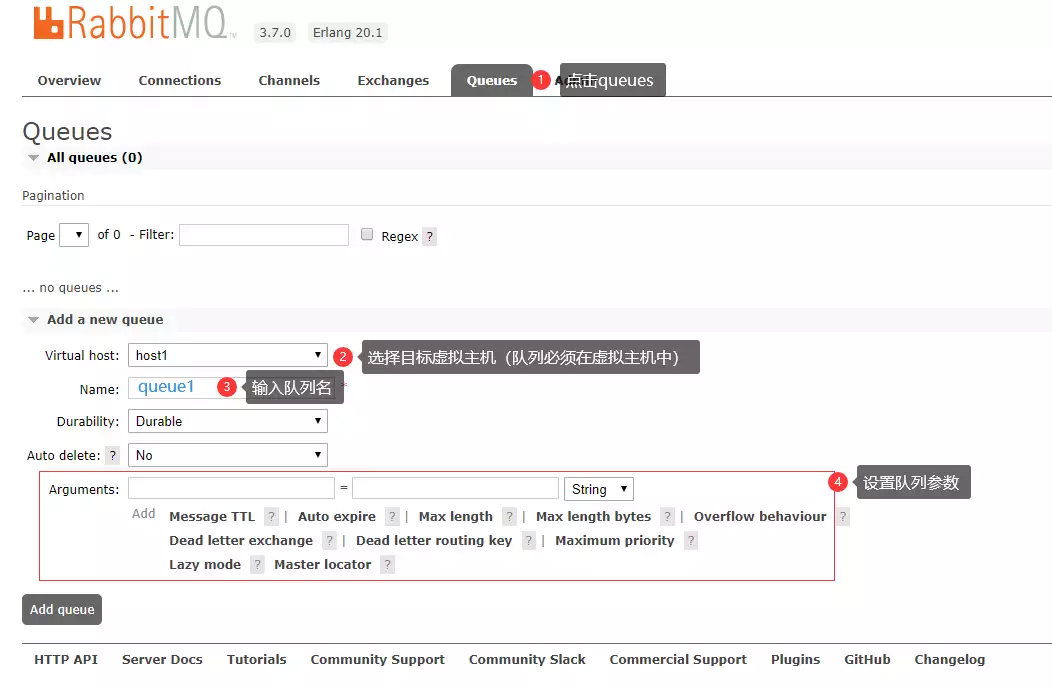The height and width of the screenshot is (689, 1052).
Task: Open the Durability dropdown
Action: point(227,421)
